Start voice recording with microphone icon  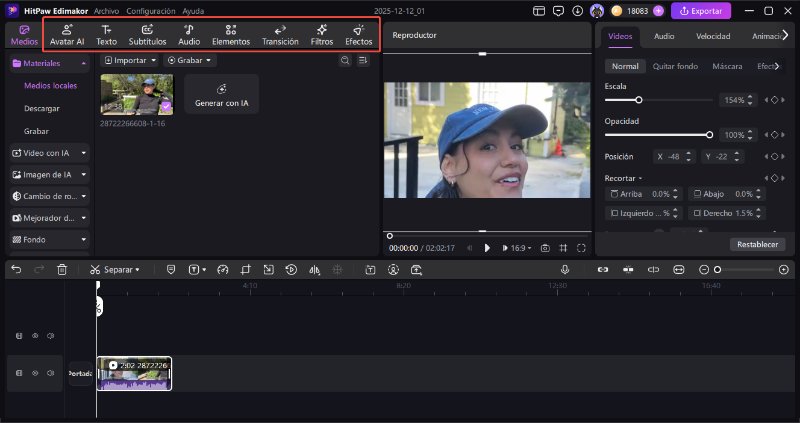(565, 269)
